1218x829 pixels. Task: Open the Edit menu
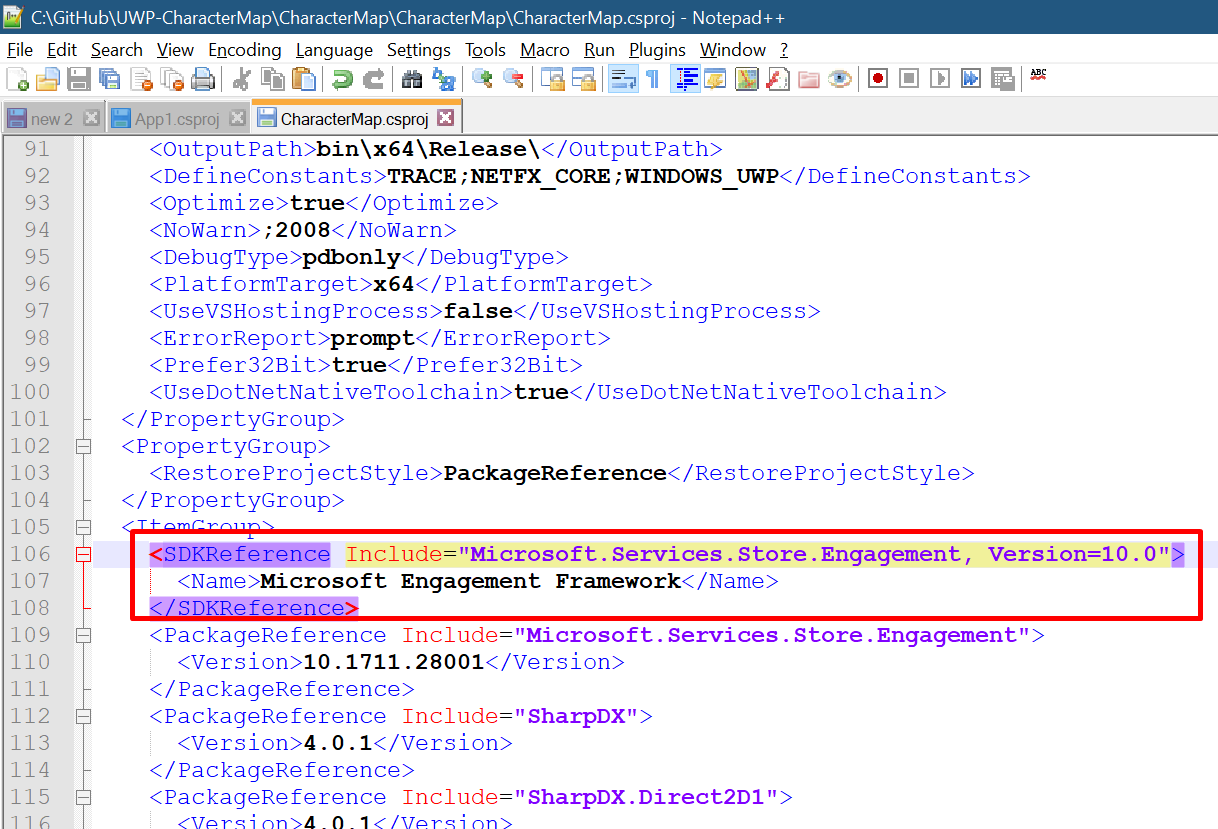coord(62,50)
